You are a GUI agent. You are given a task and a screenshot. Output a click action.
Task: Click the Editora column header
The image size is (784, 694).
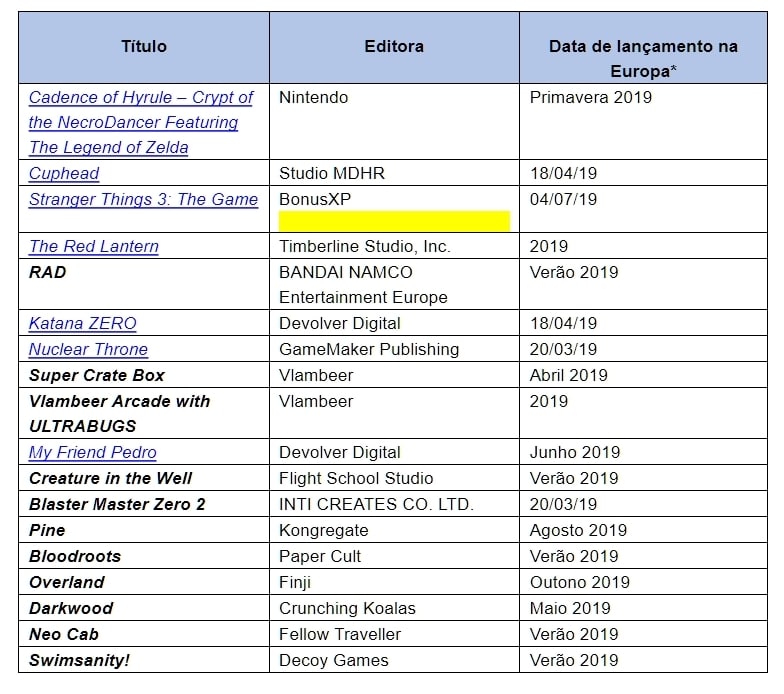(394, 46)
